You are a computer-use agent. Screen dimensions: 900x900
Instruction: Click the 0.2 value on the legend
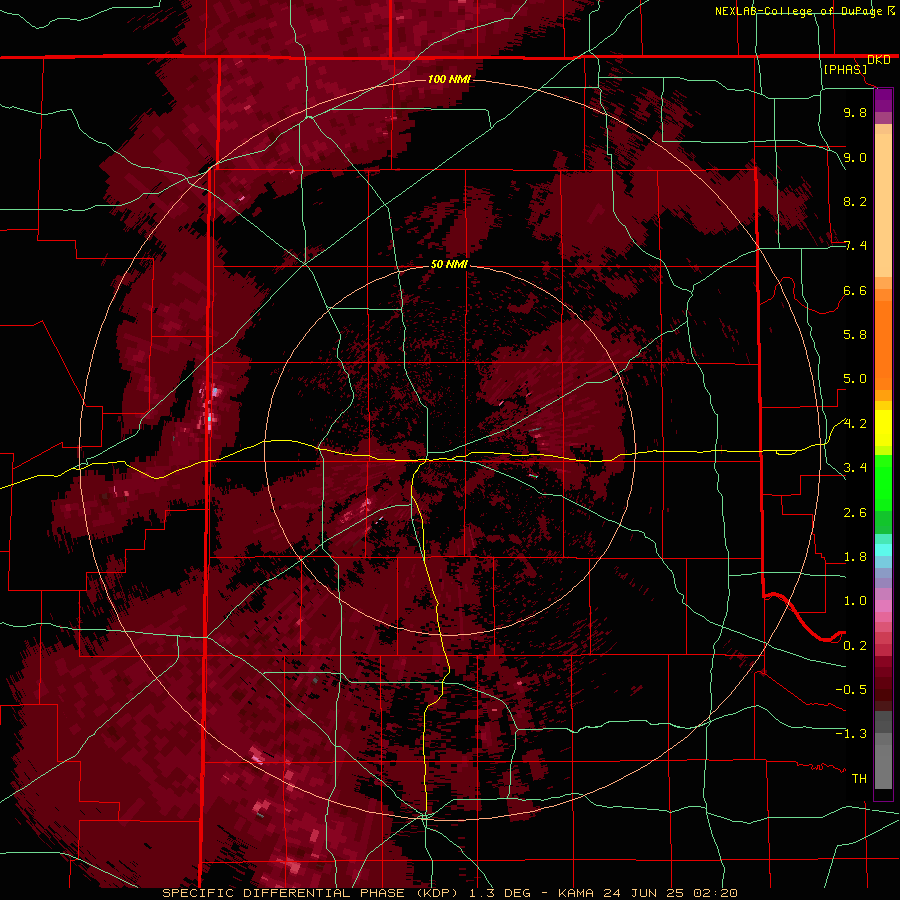[x=855, y=646]
